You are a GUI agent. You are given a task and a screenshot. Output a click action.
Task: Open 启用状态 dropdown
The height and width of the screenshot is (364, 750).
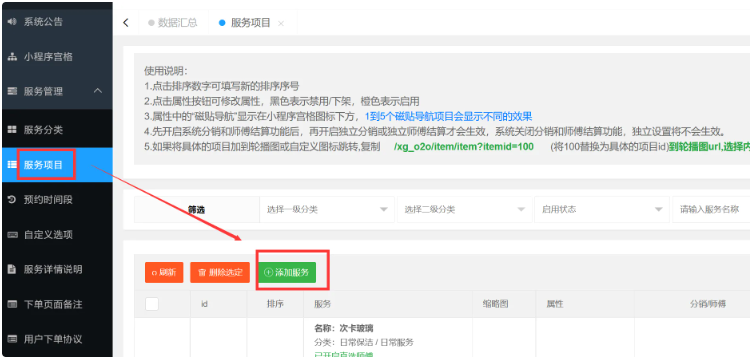pos(602,210)
